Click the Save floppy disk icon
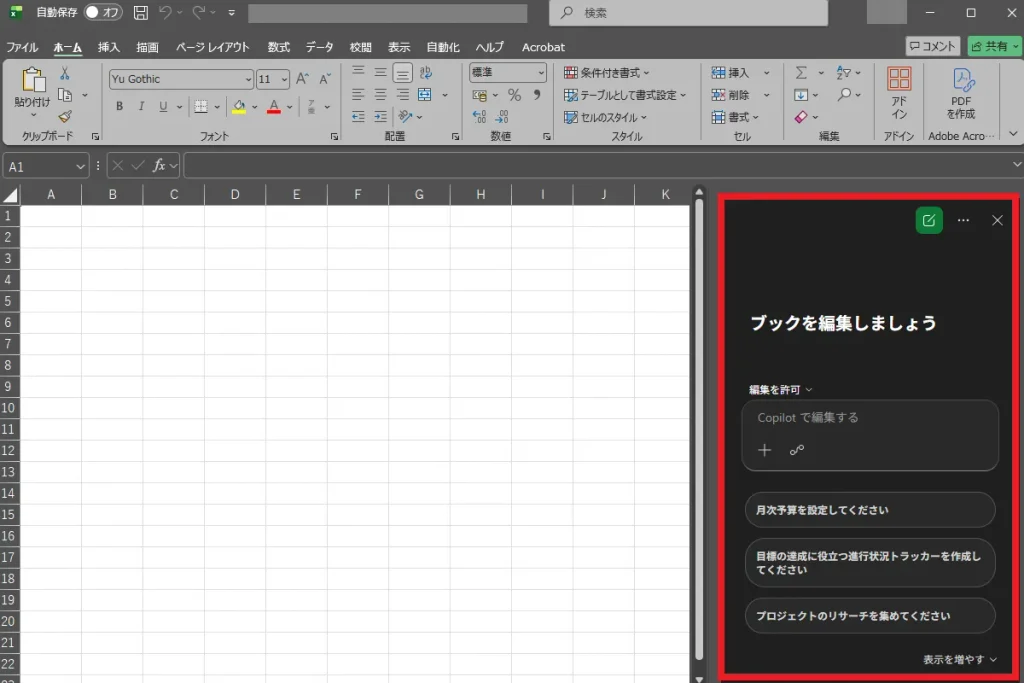Screen dimensions: 1024x683 (140, 12)
